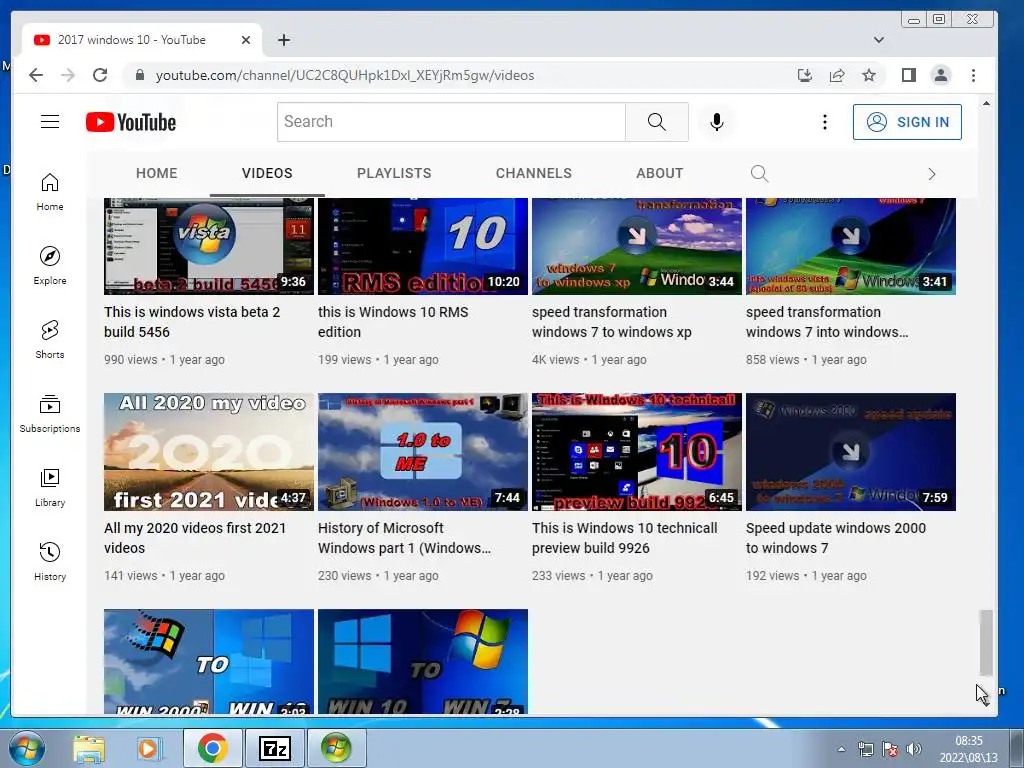The image size is (1024, 768).
Task: Select the VIDEOS channel tab
Action: pyautogui.click(x=267, y=173)
